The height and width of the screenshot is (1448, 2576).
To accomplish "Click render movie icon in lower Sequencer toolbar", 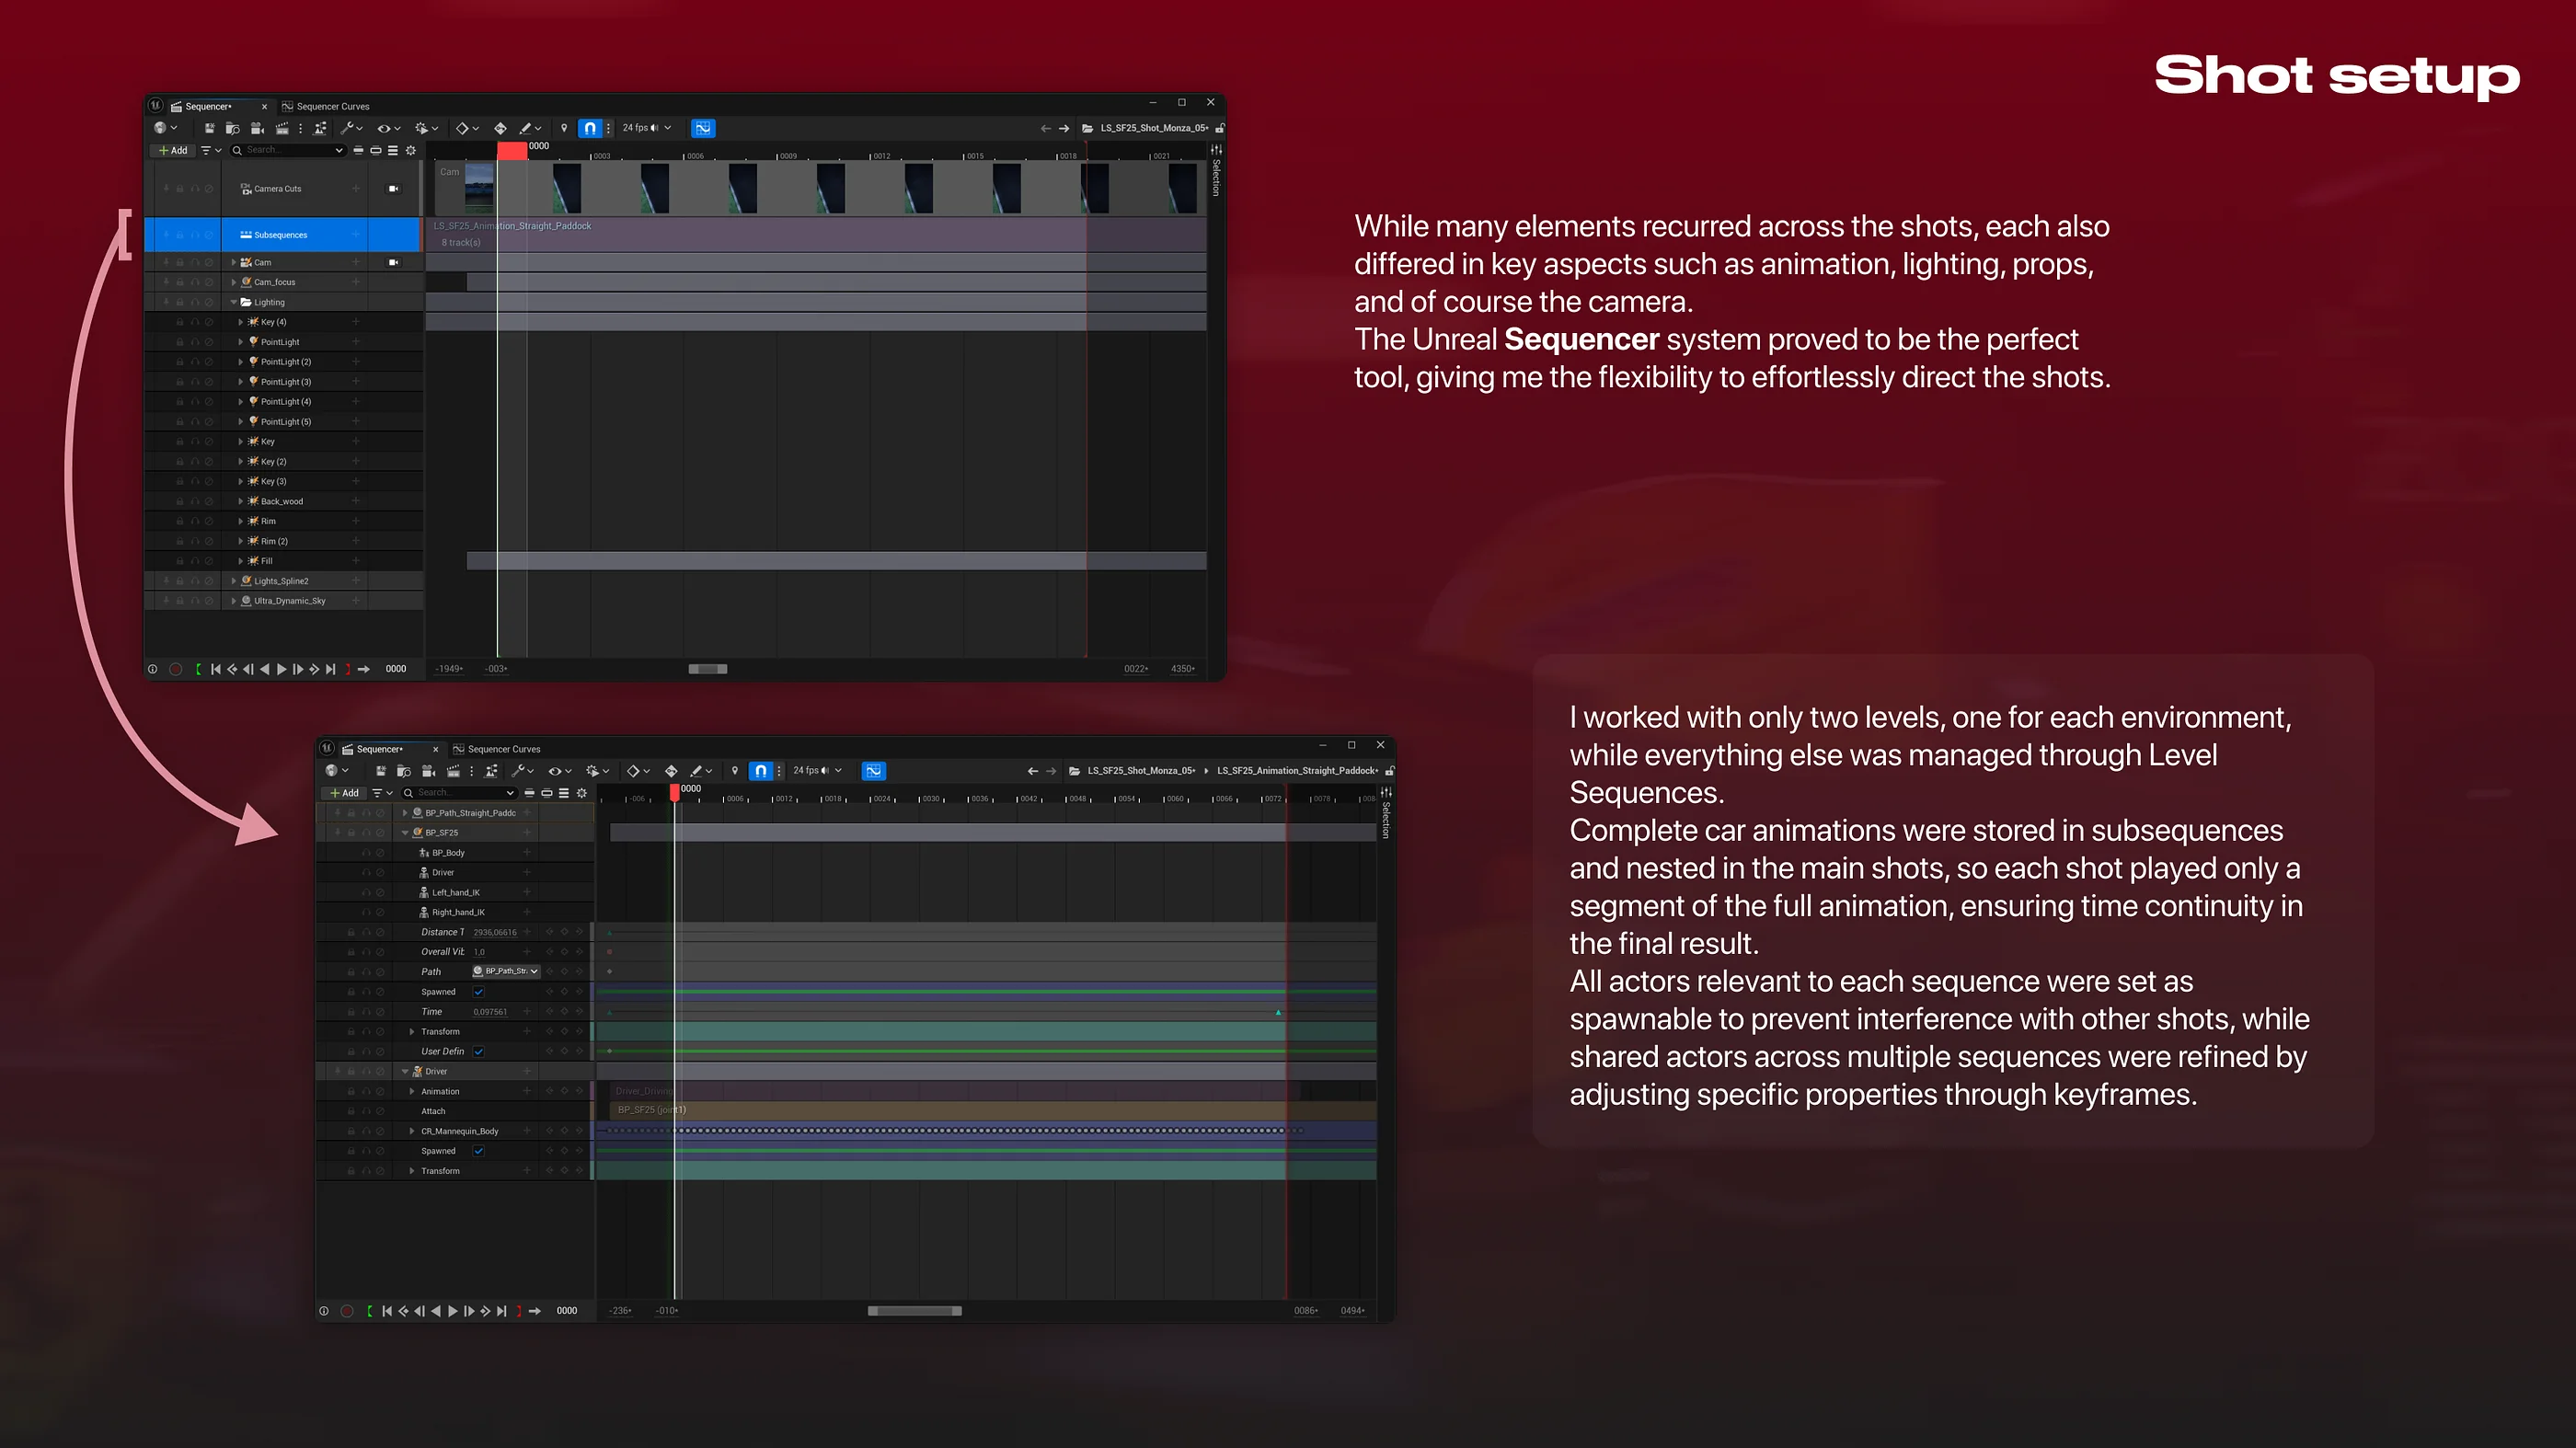I will [453, 771].
